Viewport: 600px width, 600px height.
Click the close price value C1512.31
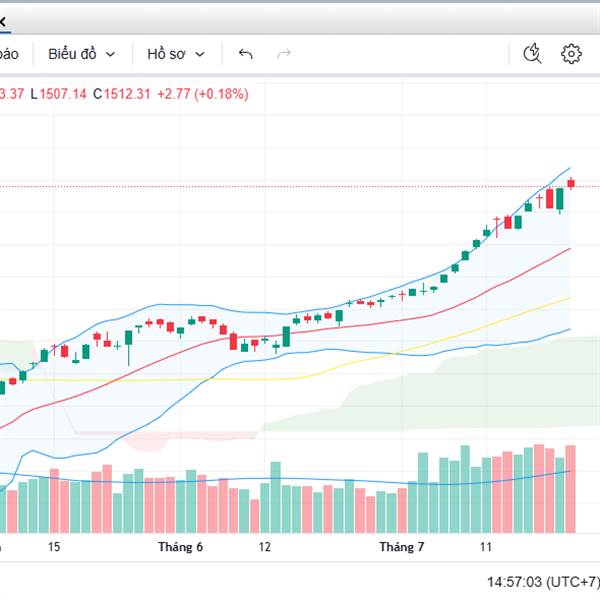click(x=122, y=94)
